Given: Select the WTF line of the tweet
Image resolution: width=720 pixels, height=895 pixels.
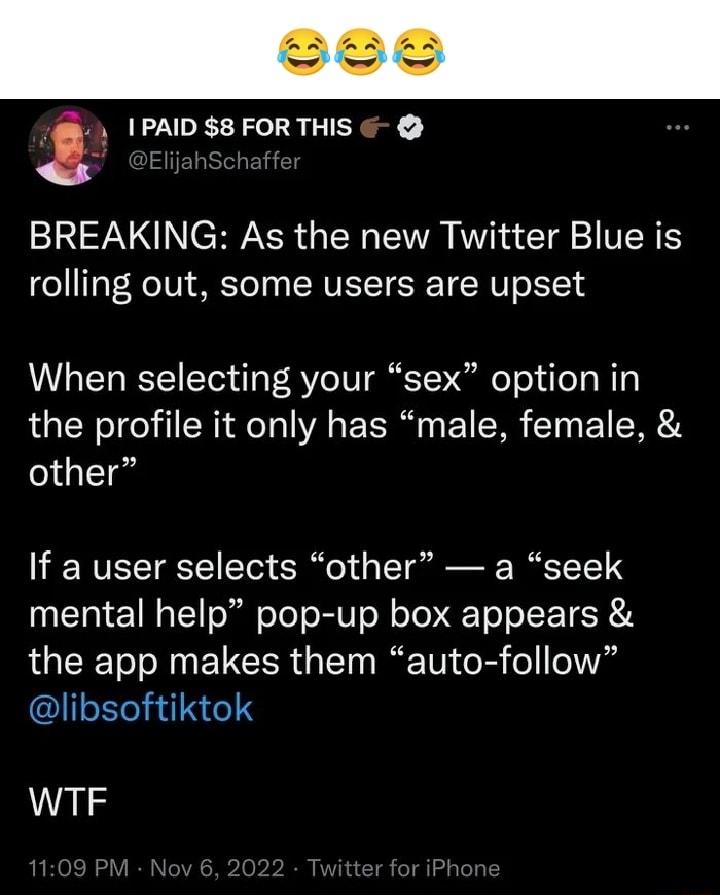Looking at the screenshot, I should (66, 798).
